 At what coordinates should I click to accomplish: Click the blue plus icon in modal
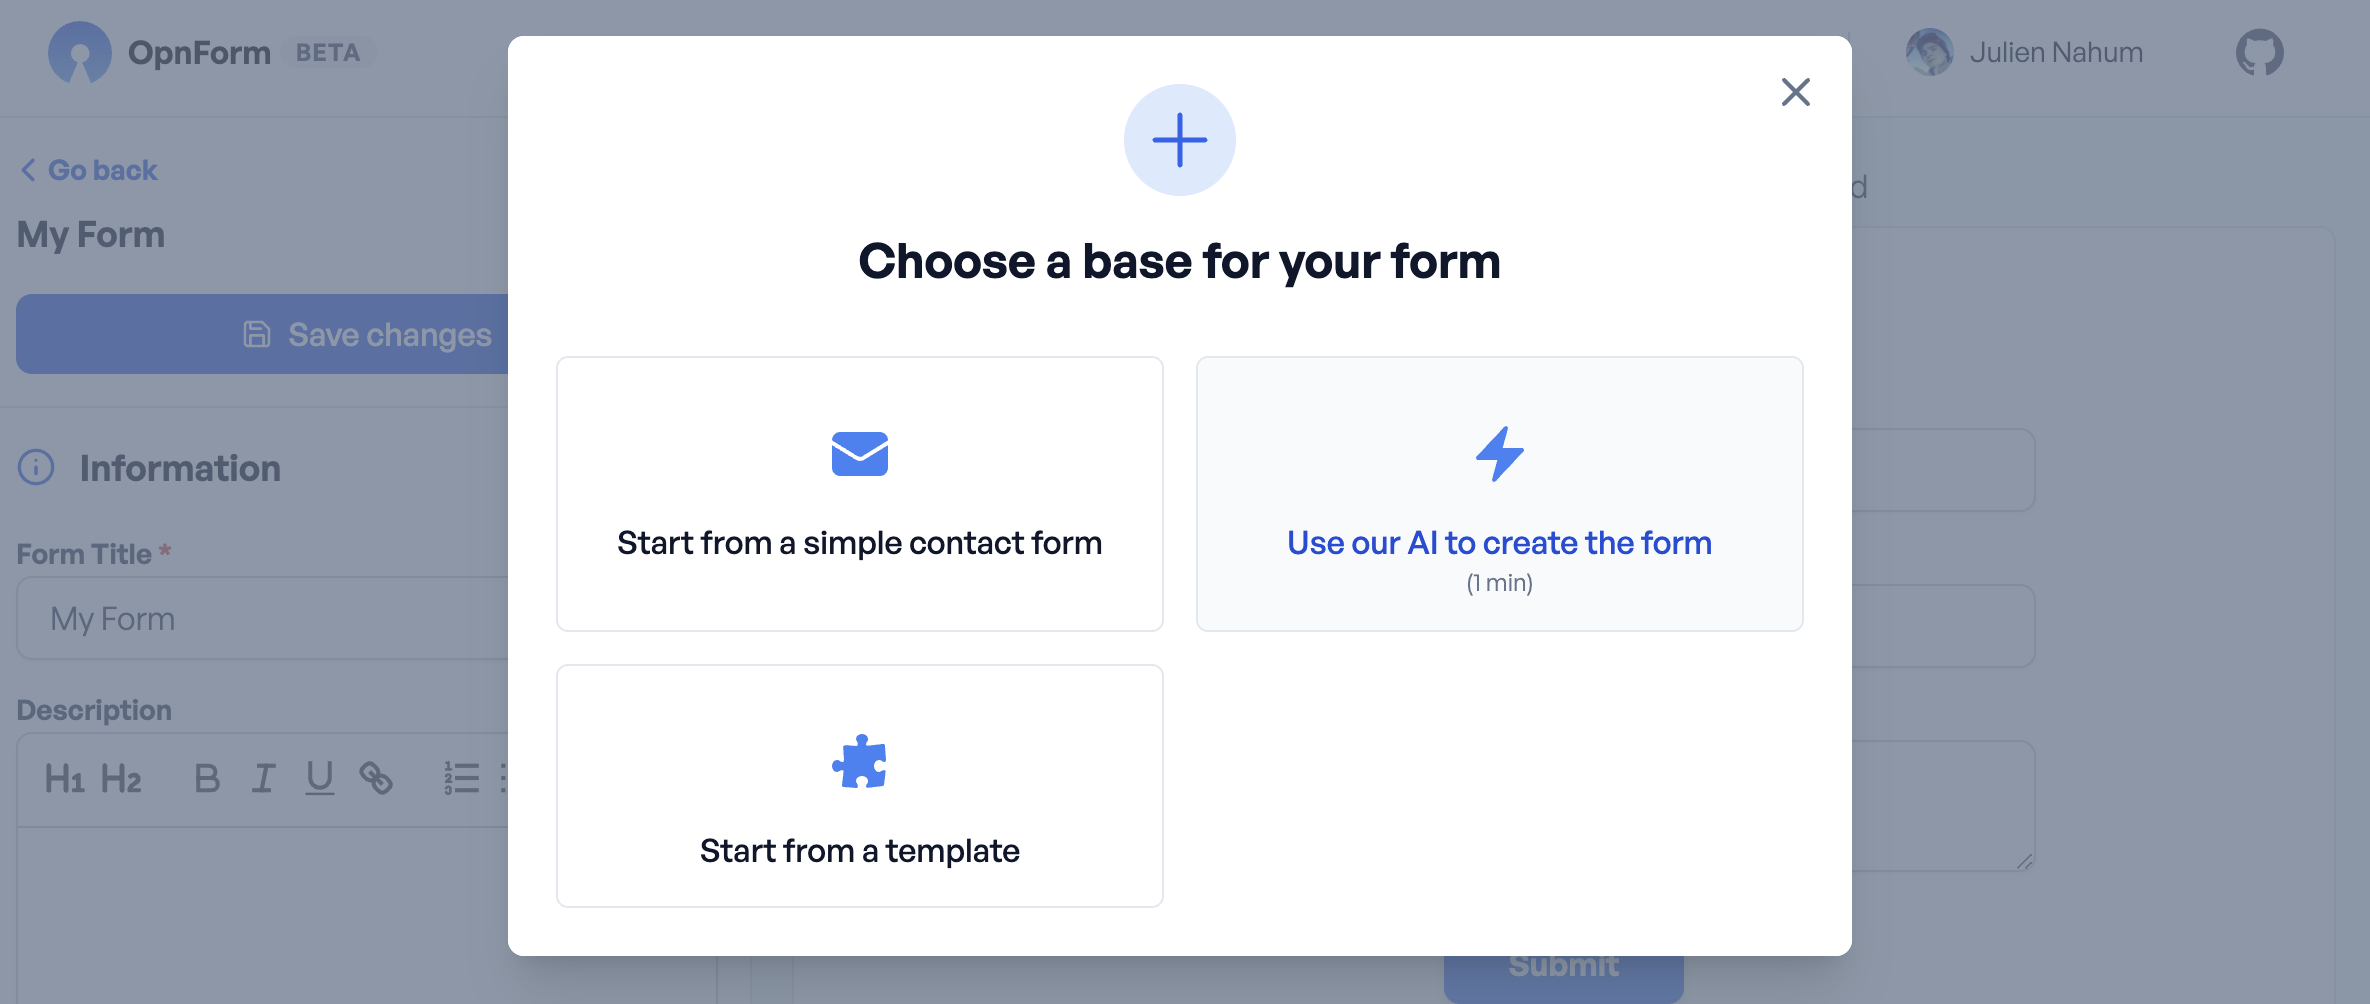pos(1179,140)
